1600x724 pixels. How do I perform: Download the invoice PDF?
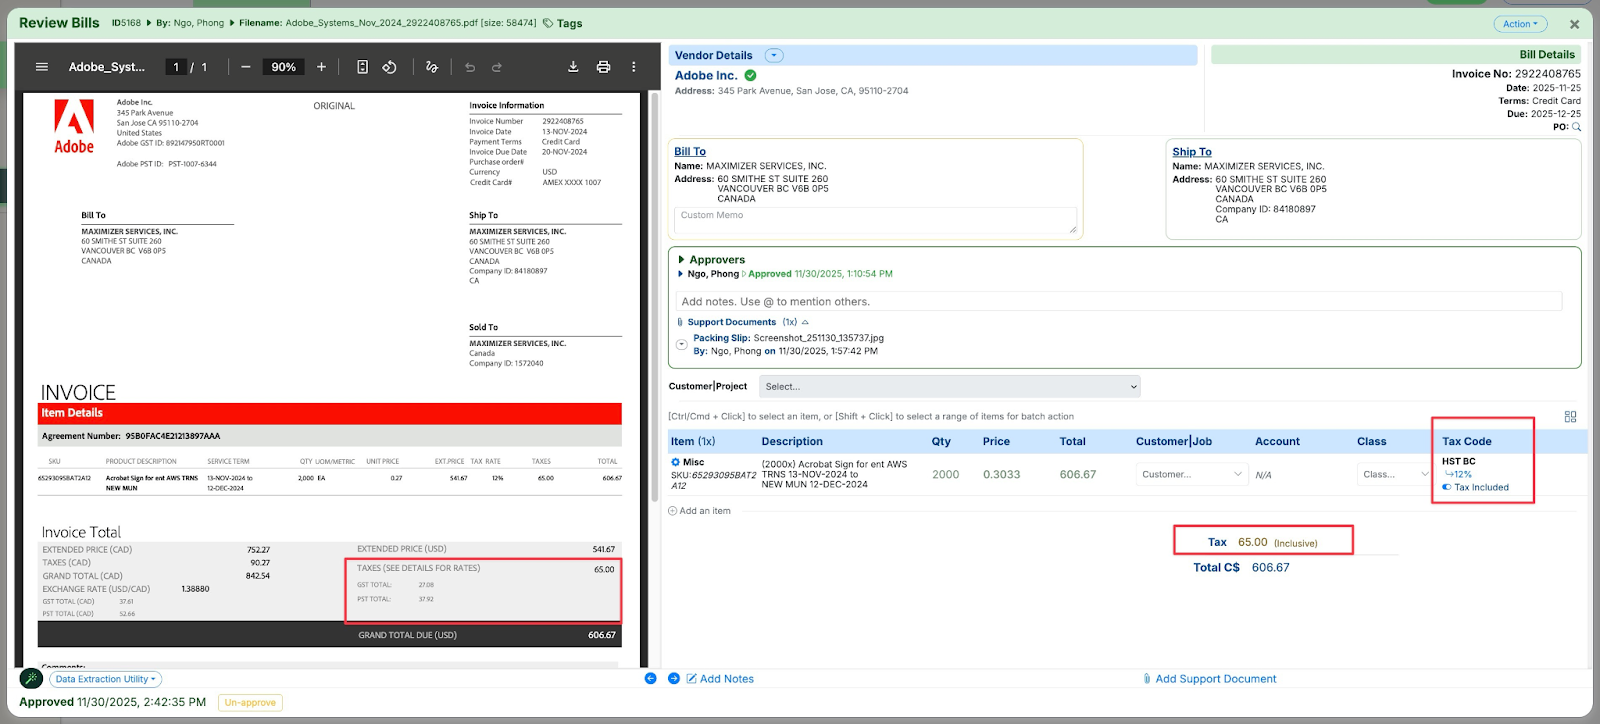pyautogui.click(x=573, y=67)
